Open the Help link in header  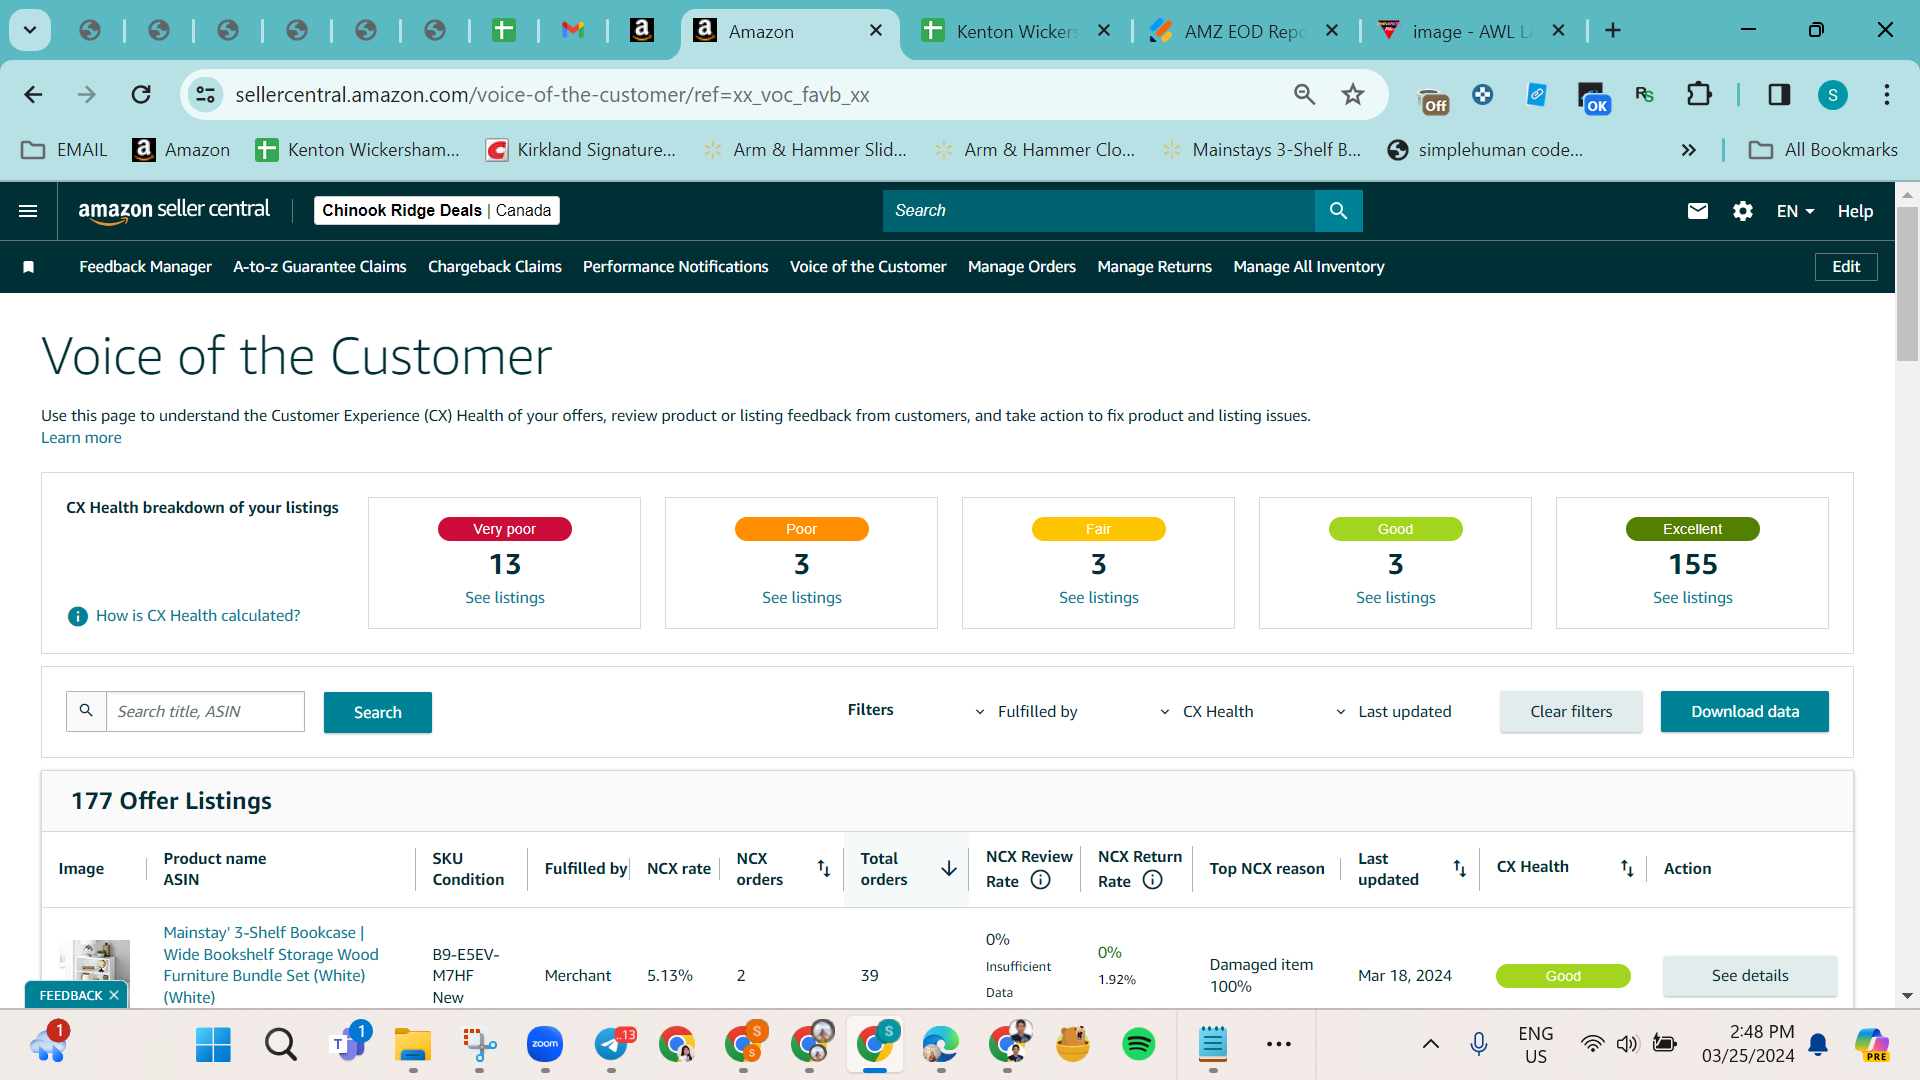[x=1855, y=211]
